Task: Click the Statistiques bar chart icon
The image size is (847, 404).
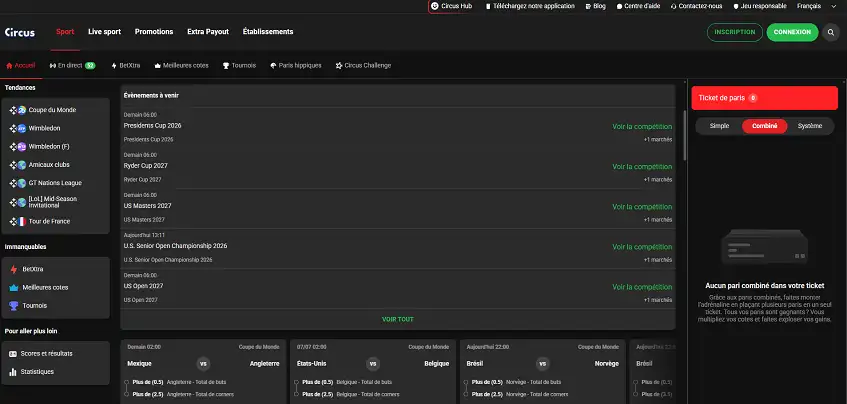Action: click(12, 372)
